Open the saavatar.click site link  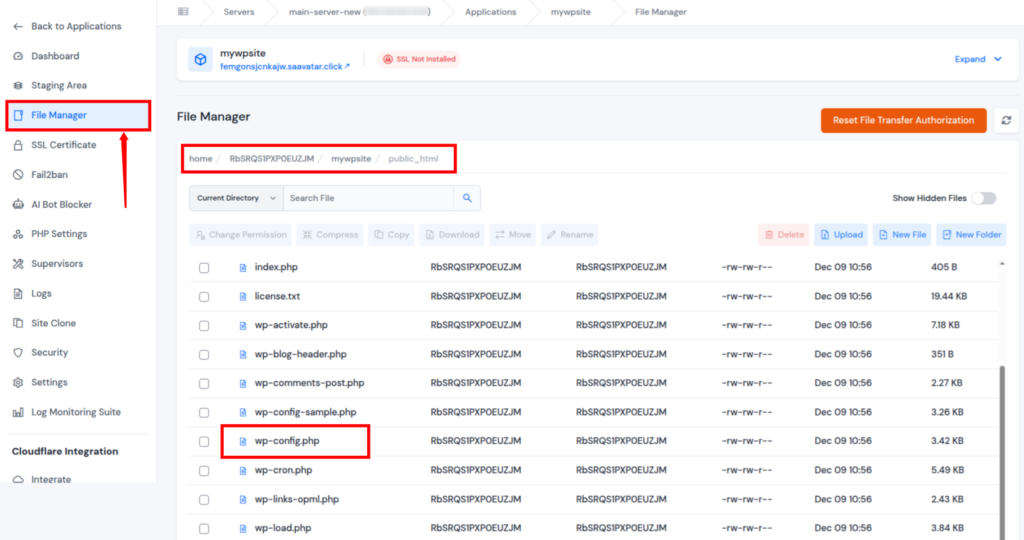click(x=284, y=67)
